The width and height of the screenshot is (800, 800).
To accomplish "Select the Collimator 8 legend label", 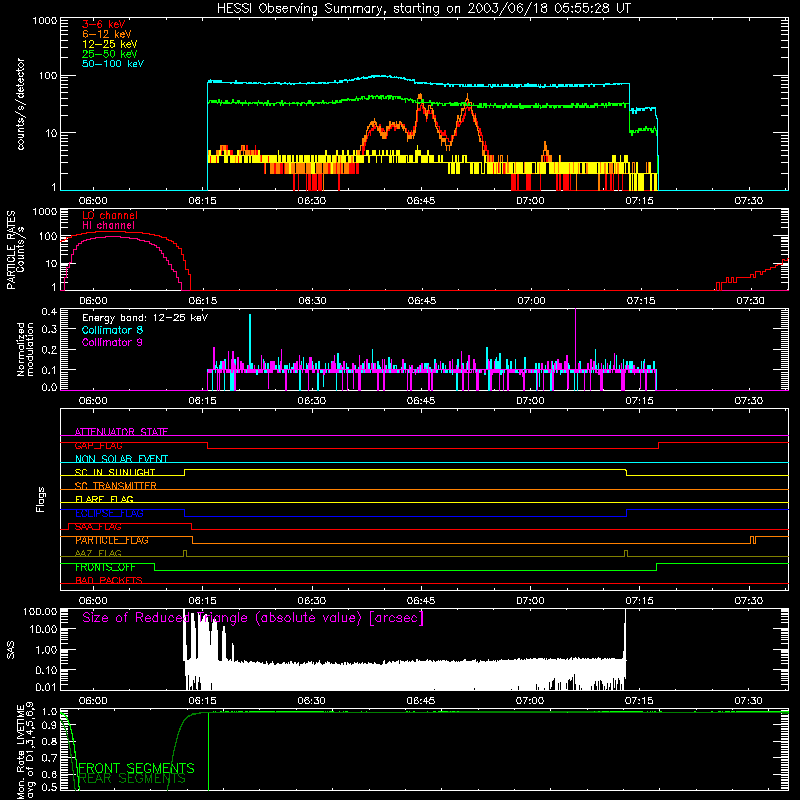I will point(112,330).
